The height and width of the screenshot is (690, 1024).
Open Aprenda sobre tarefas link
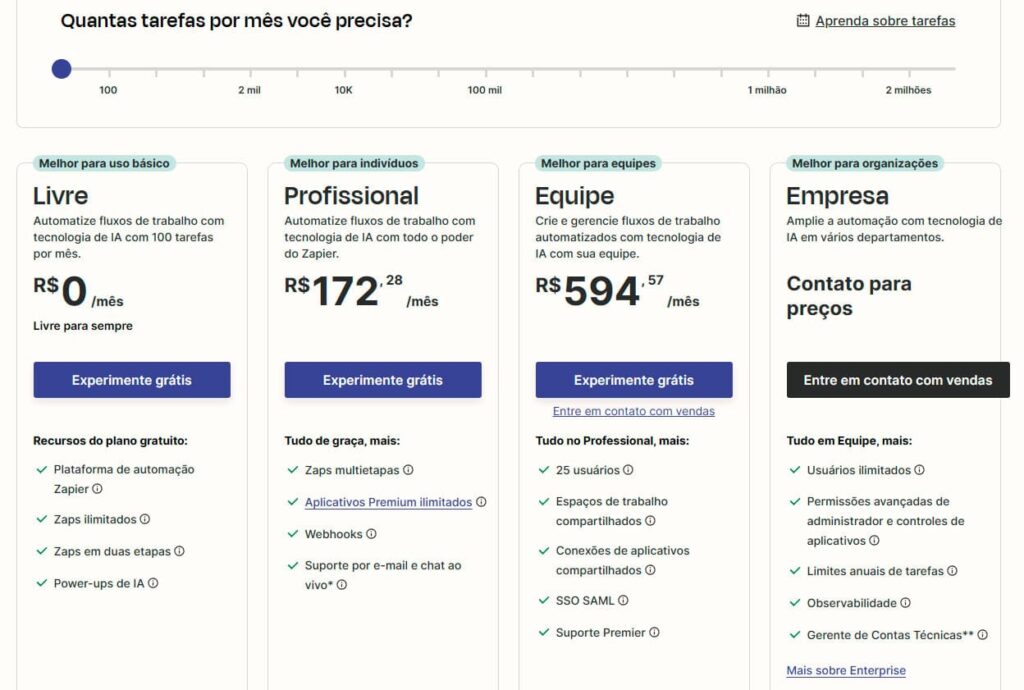[885, 21]
